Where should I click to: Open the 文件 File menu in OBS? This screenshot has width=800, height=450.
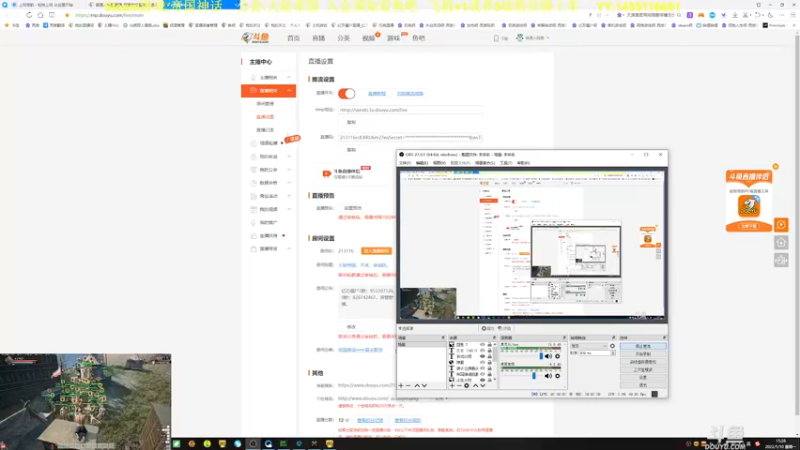(x=405, y=163)
